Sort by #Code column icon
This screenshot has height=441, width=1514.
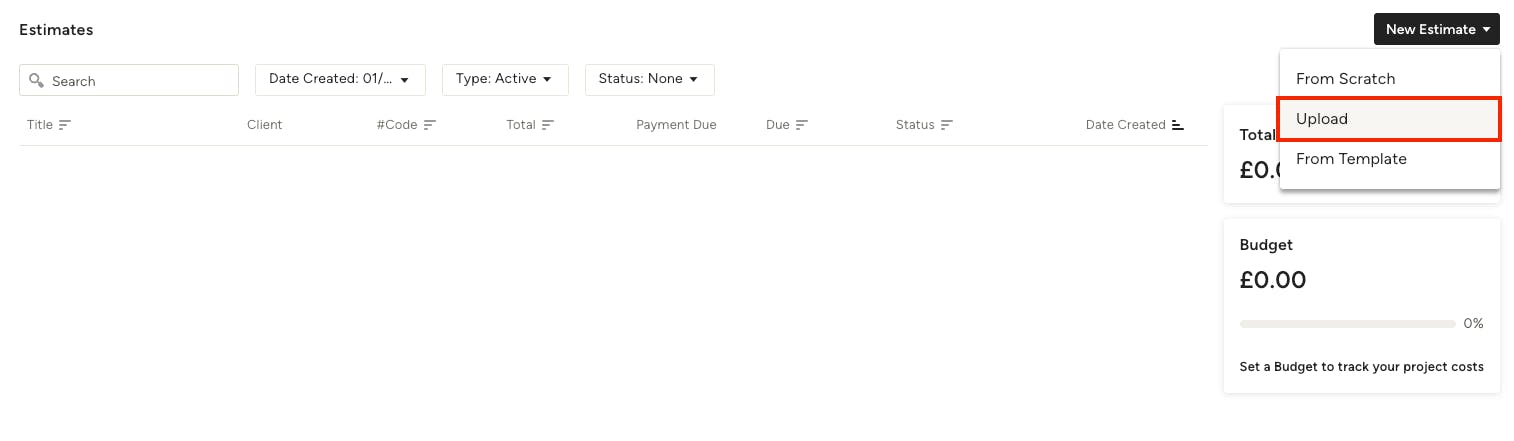(x=430, y=125)
